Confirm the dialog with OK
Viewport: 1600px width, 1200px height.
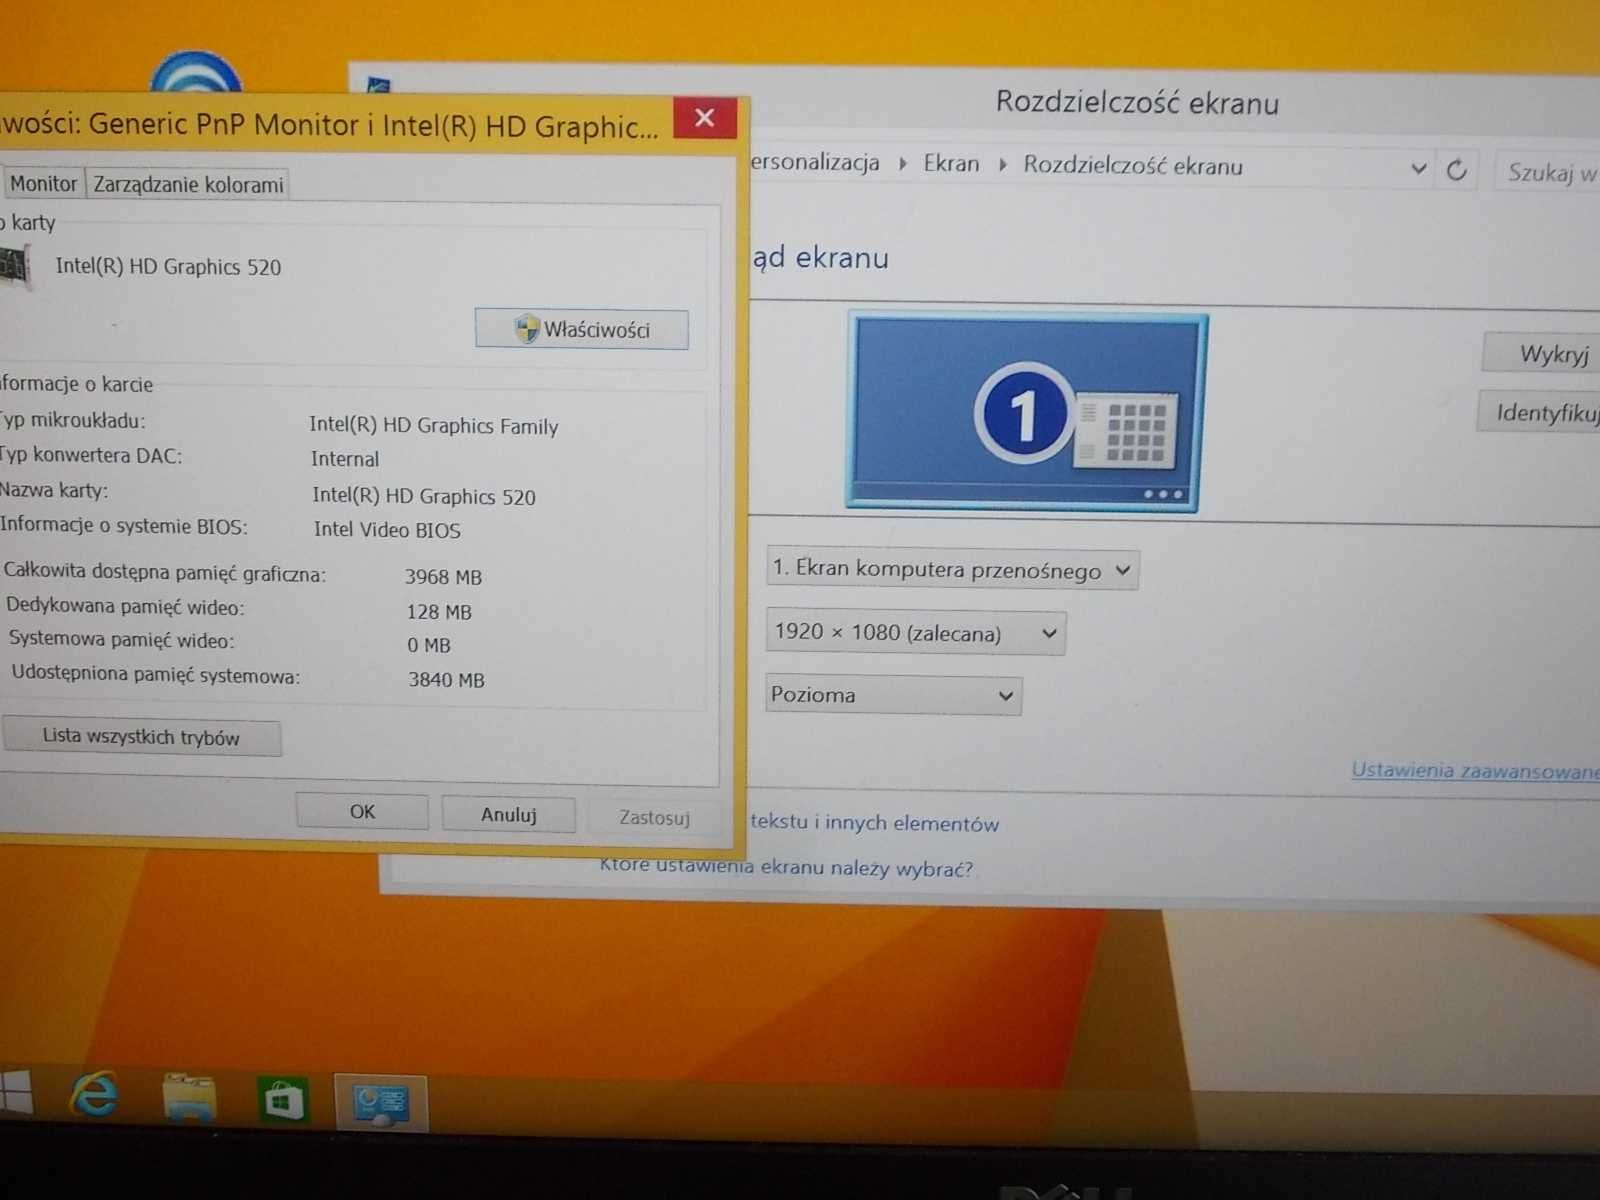pos(362,812)
